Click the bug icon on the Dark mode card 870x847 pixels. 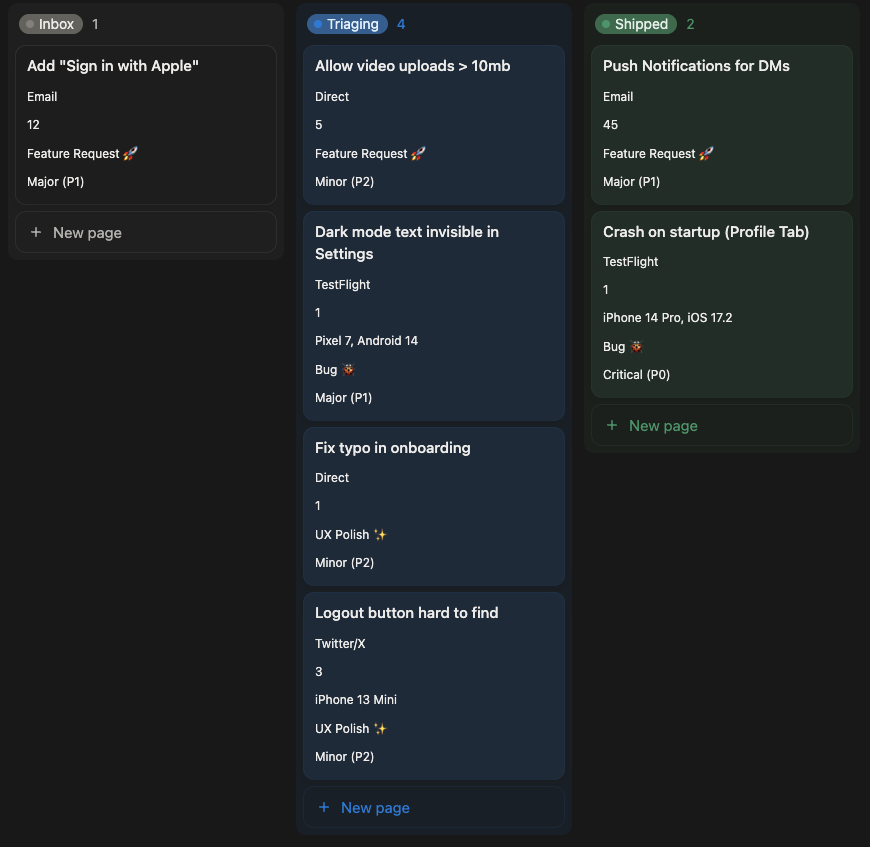[348, 368]
